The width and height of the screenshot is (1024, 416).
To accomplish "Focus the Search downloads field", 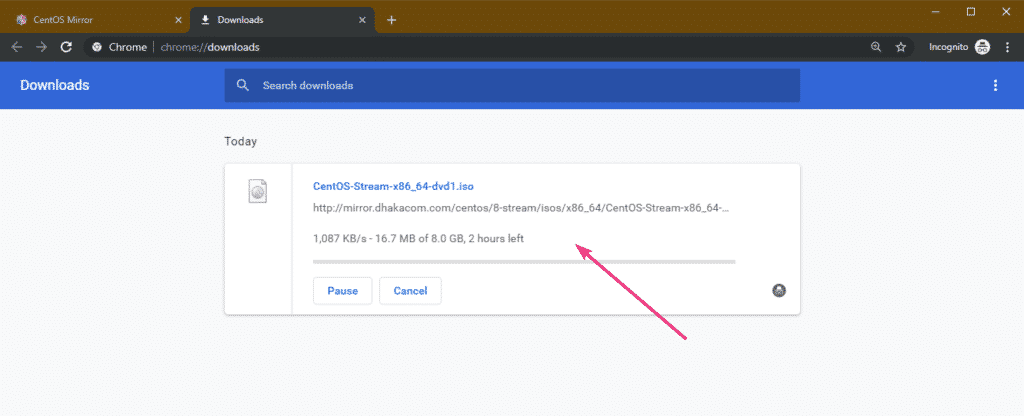I will [x=520, y=86].
